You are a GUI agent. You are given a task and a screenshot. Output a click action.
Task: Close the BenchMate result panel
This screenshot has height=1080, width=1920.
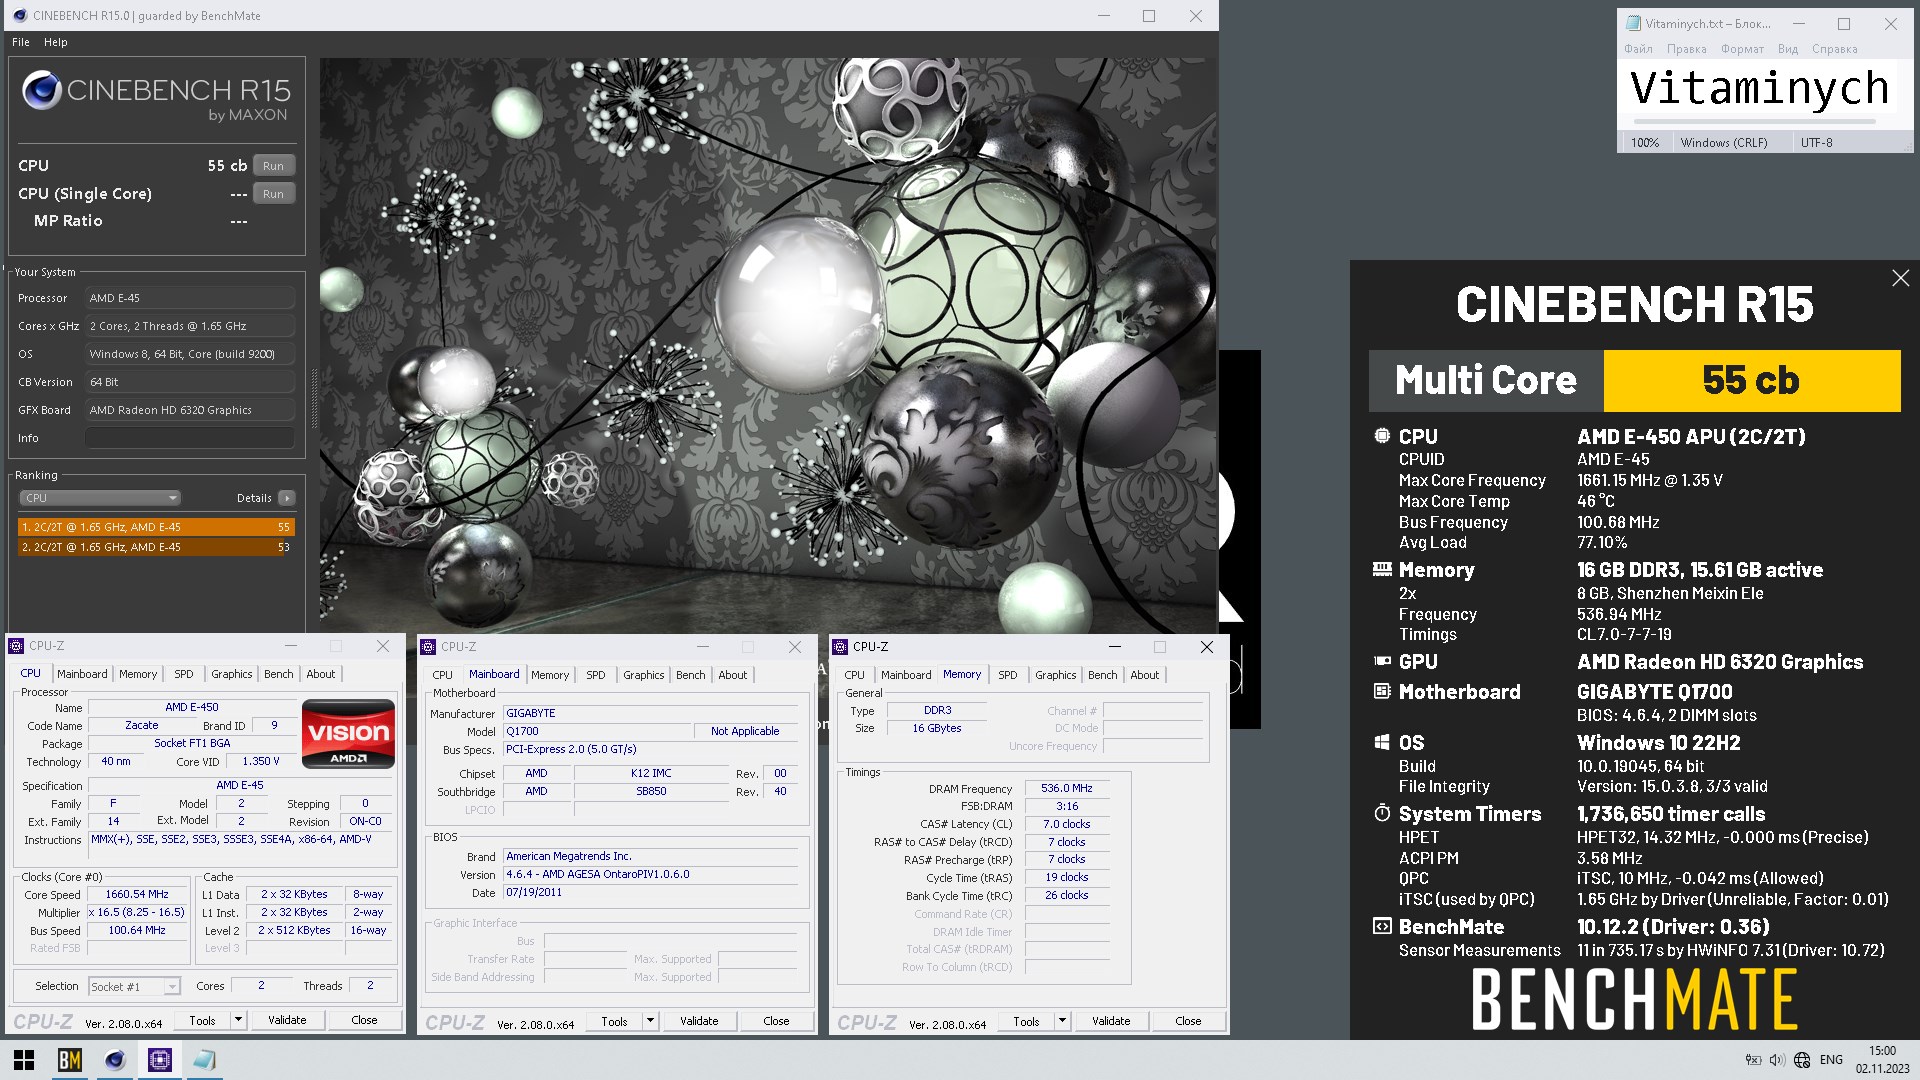click(x=1900, y=278)
